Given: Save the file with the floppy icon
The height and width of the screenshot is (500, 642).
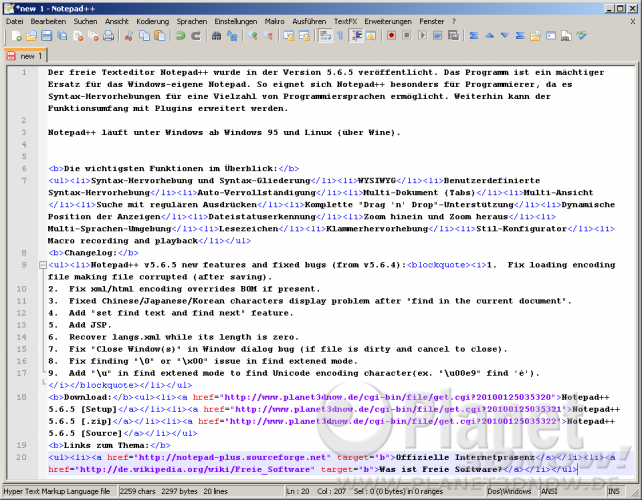Looking at the screenshot, I should [47, 36].
